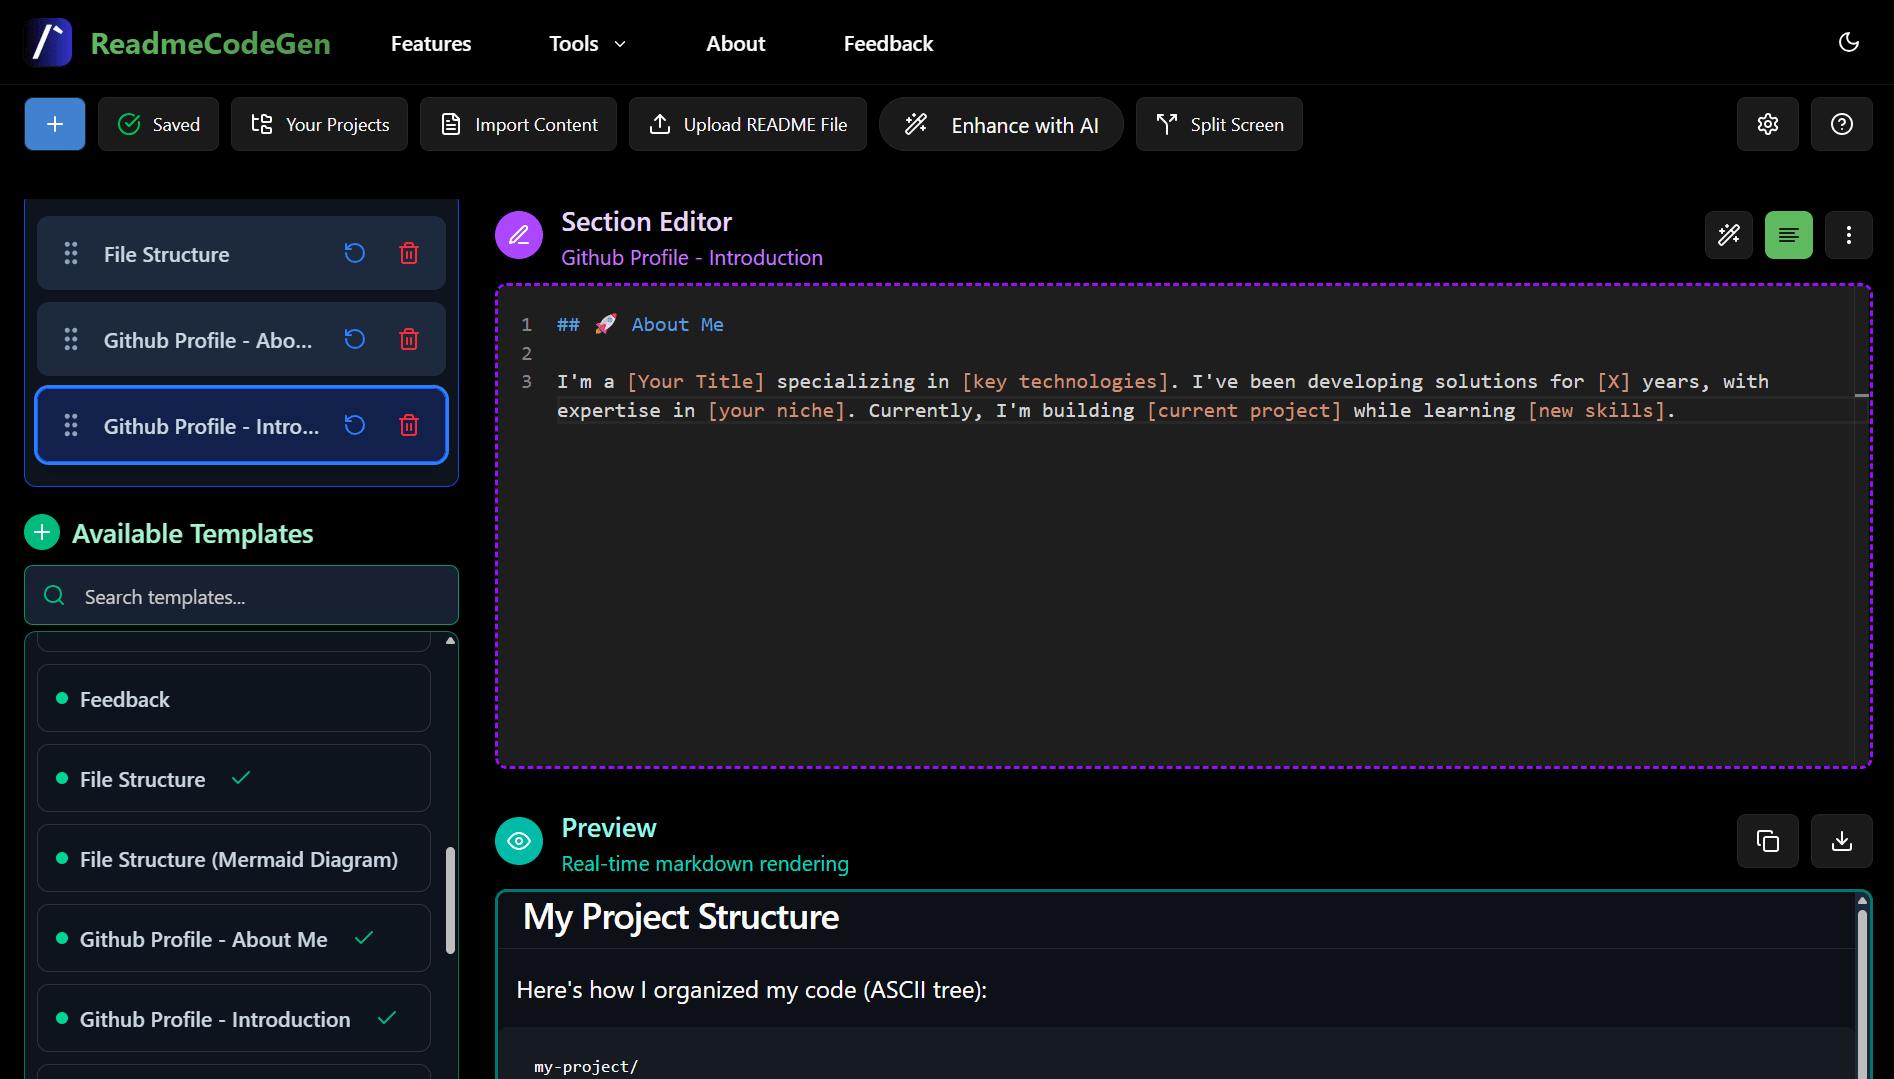This screenshot has width=1894, height=1079.
Task: Open the three-dot menu in Section Editor
Action: 1849,235
